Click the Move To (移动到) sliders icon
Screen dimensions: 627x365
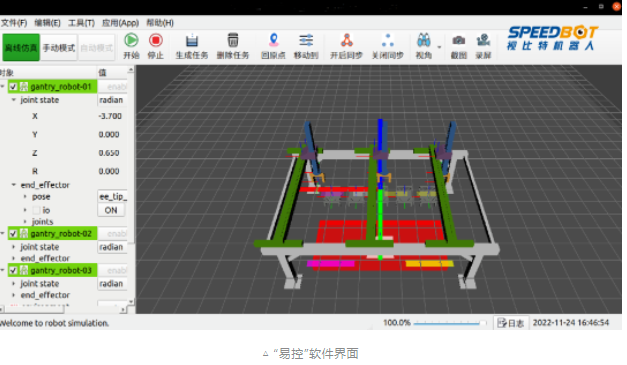[306, 40]
